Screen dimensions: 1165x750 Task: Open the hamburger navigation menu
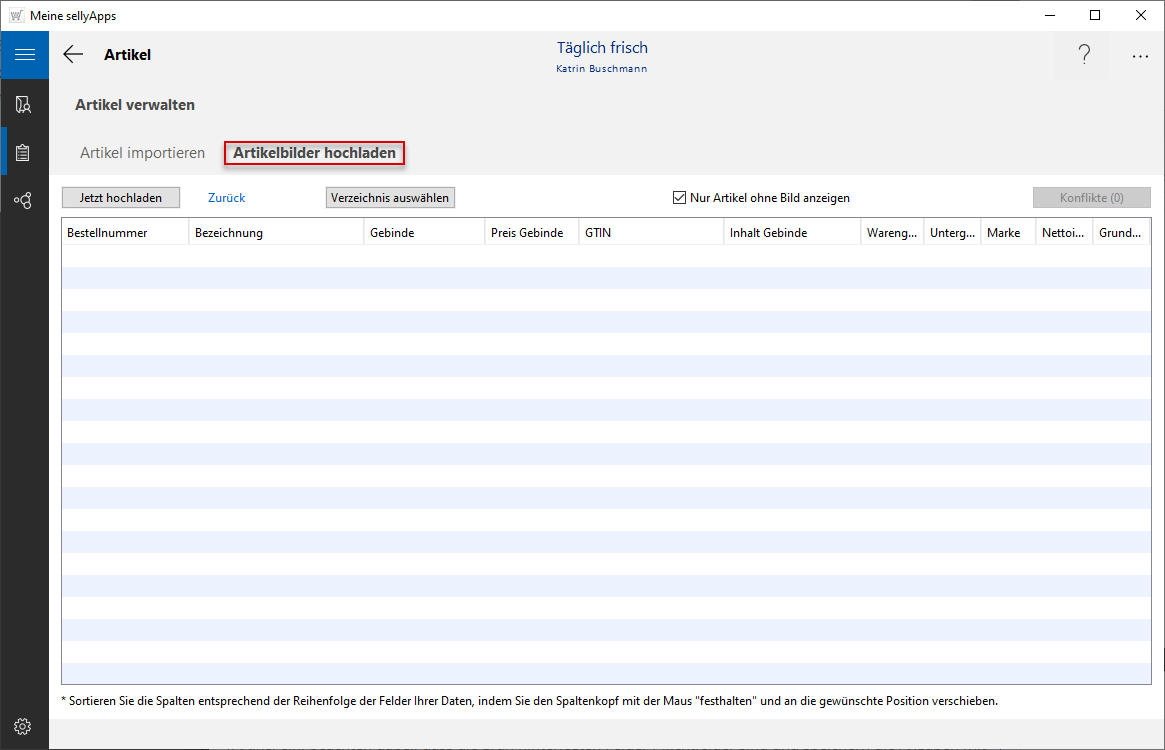click(x=24, y=55)
